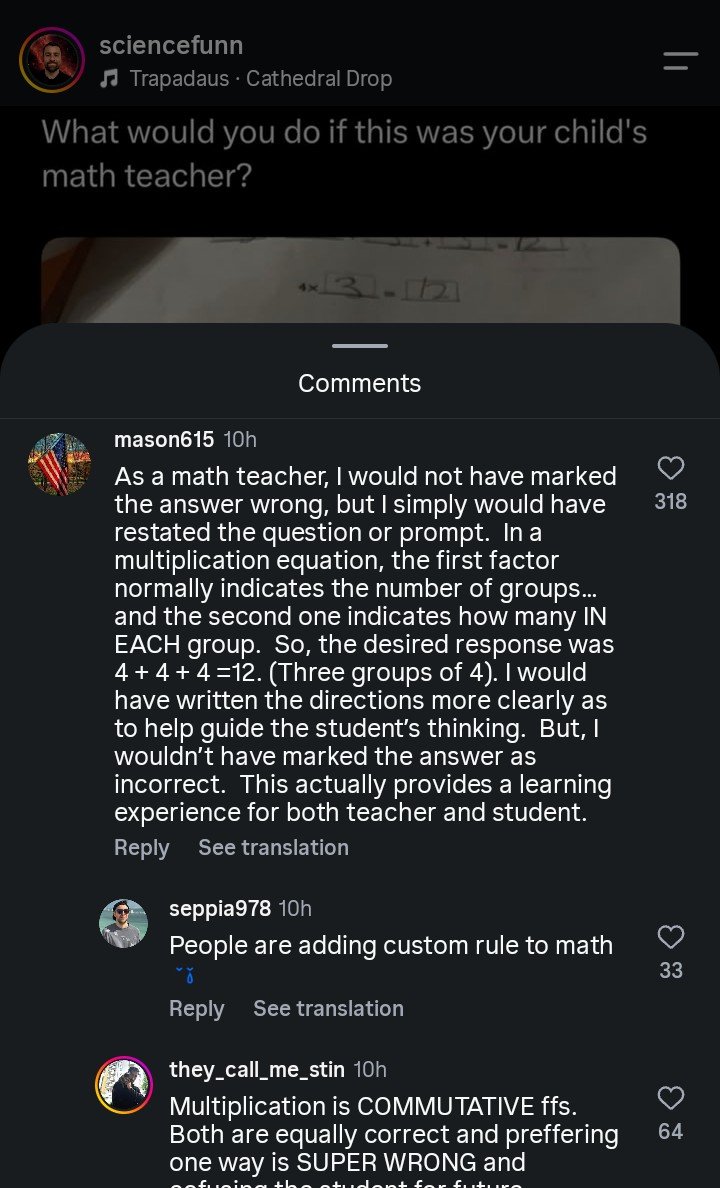Open they_call_me_stin username link
Screen dimensions: 720x1188
[256, 1070]
